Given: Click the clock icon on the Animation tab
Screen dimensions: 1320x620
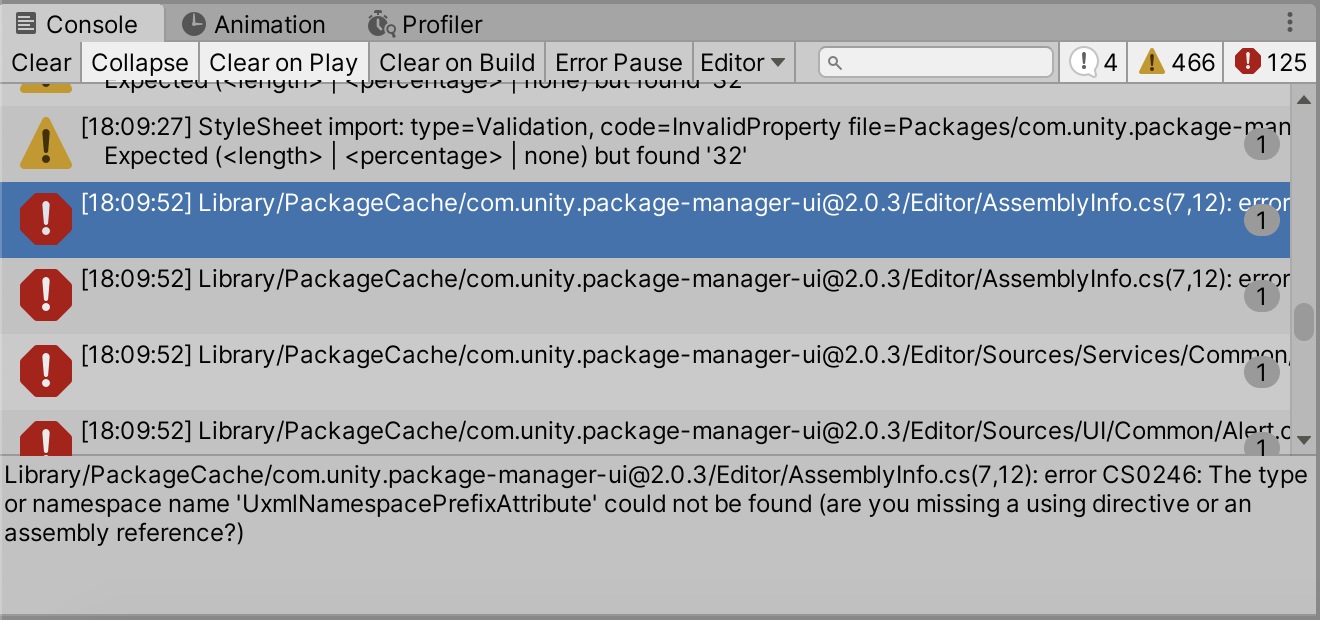Looking at the screenshot, I should [x=190, y=23].
